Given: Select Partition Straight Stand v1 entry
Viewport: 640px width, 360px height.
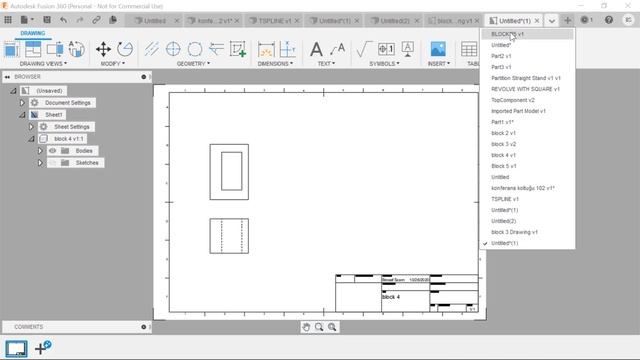Looking at the screenshot, I should coord(527,78).
